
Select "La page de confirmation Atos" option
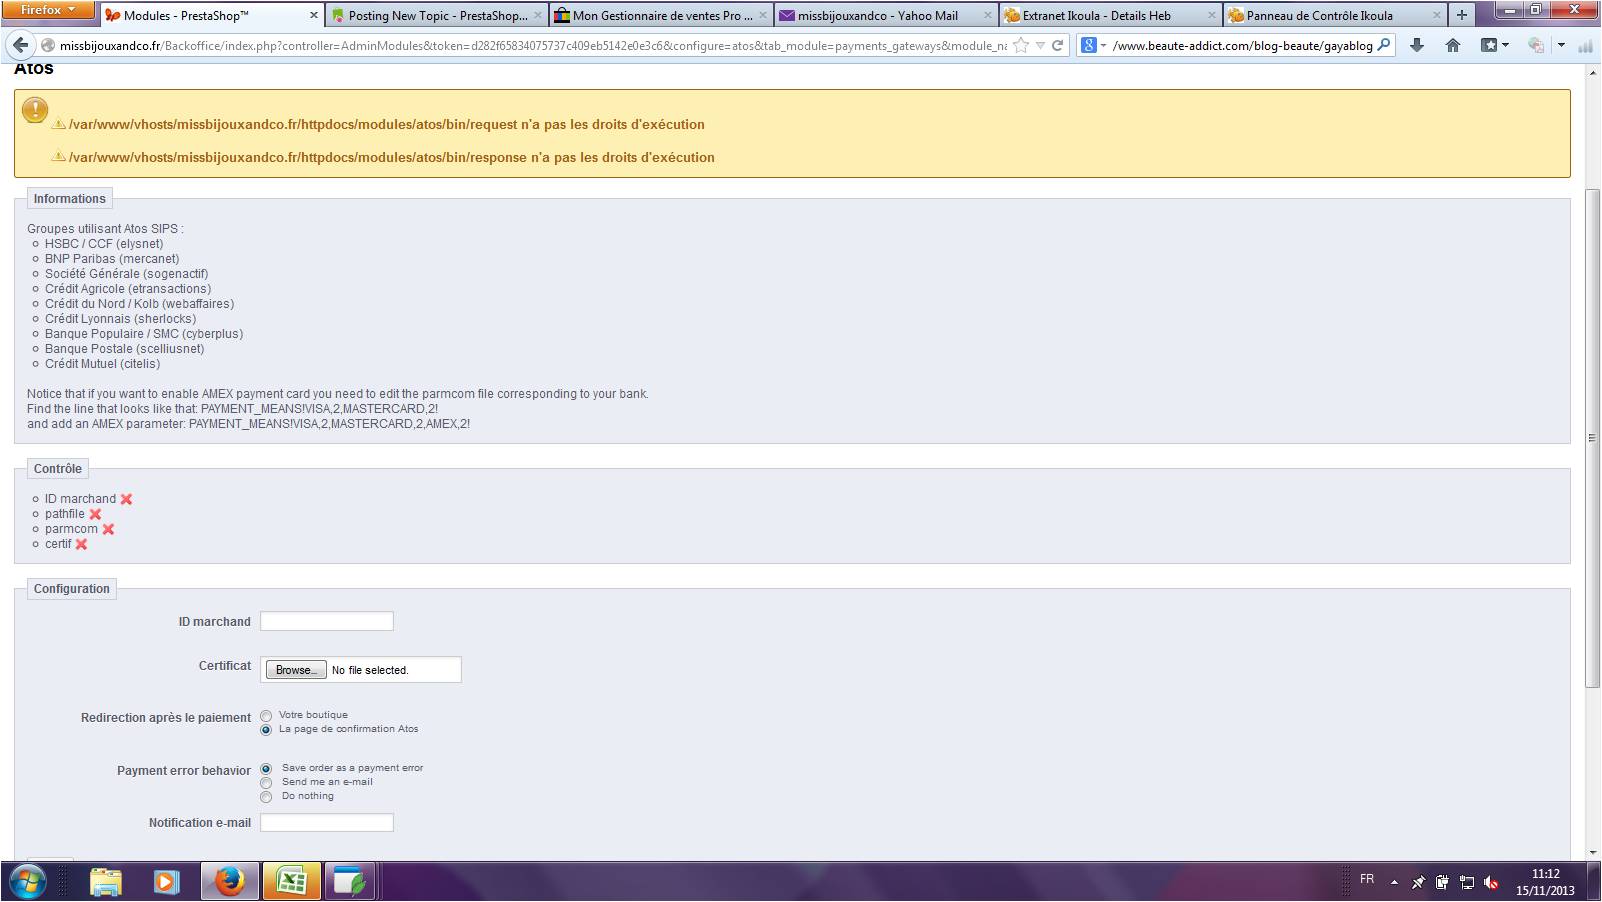(x=266, y=730)
